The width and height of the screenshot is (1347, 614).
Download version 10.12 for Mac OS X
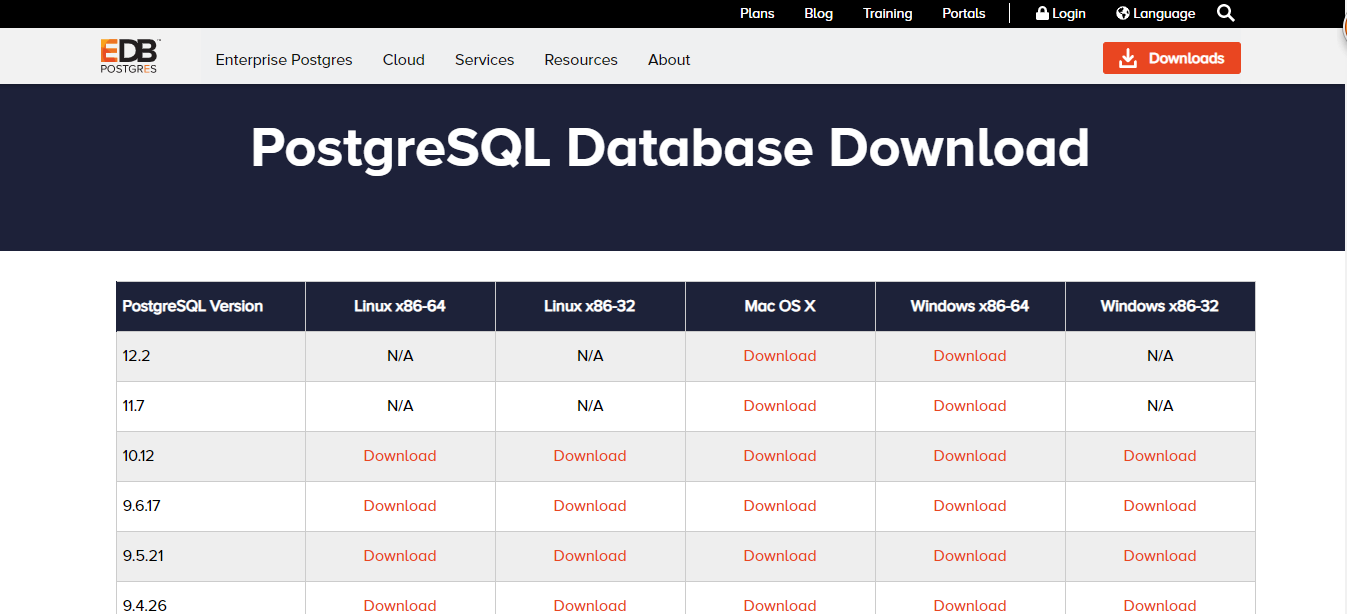point(780,456)
